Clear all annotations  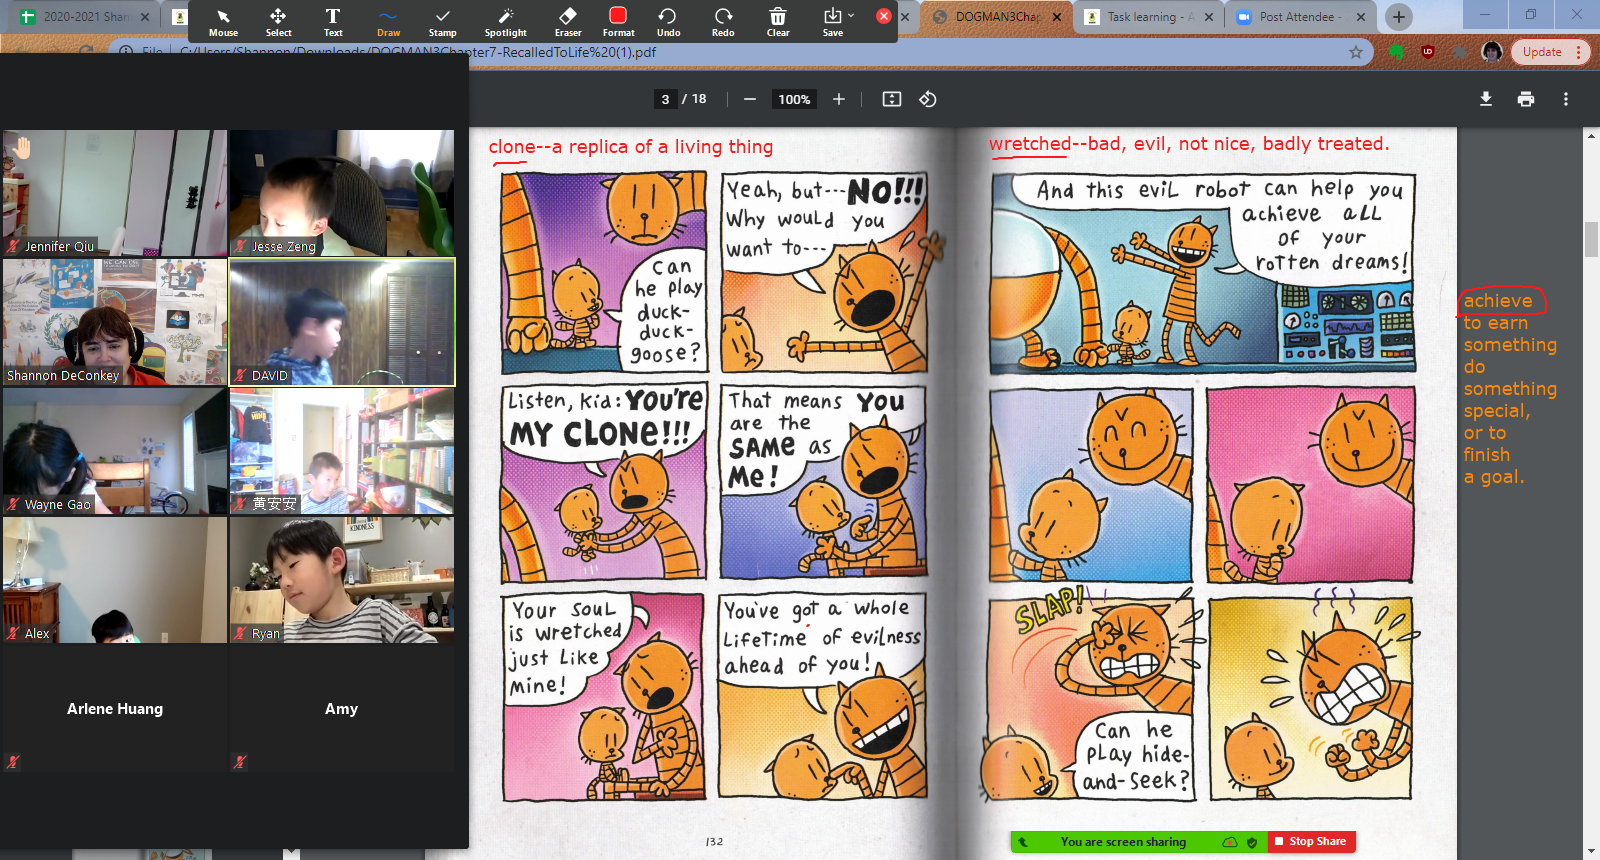778,22
